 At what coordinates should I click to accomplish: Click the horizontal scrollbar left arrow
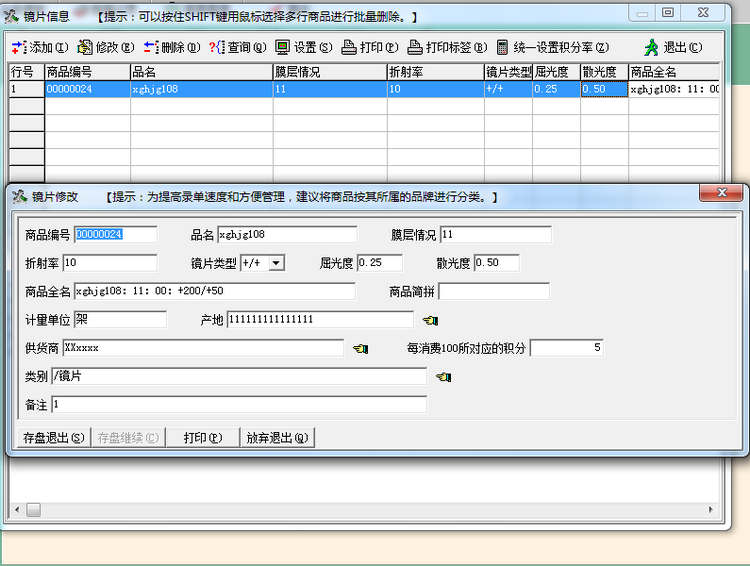coord(17,510)
